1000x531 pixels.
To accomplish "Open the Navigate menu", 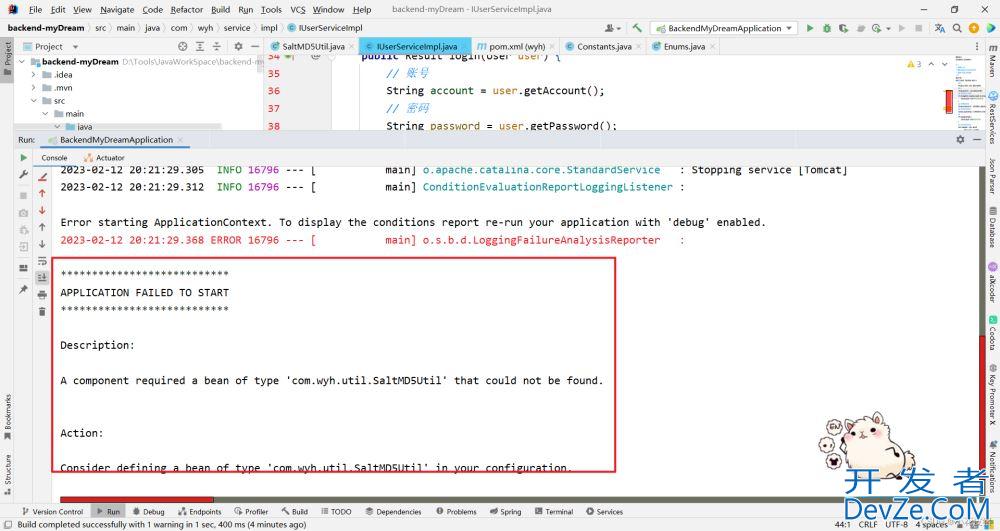I will 117,10.
